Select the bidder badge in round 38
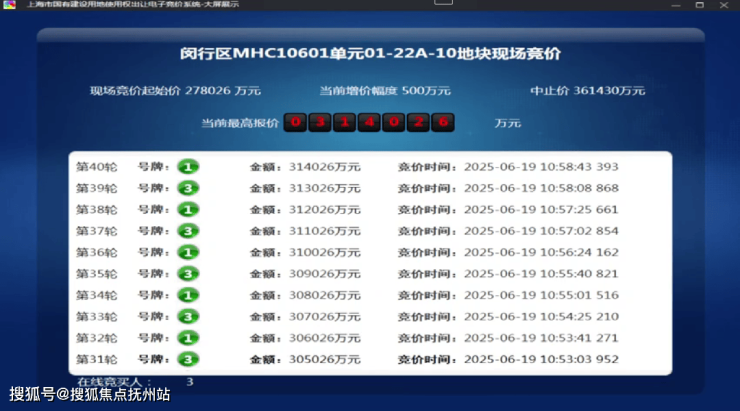 pos(189,210)
